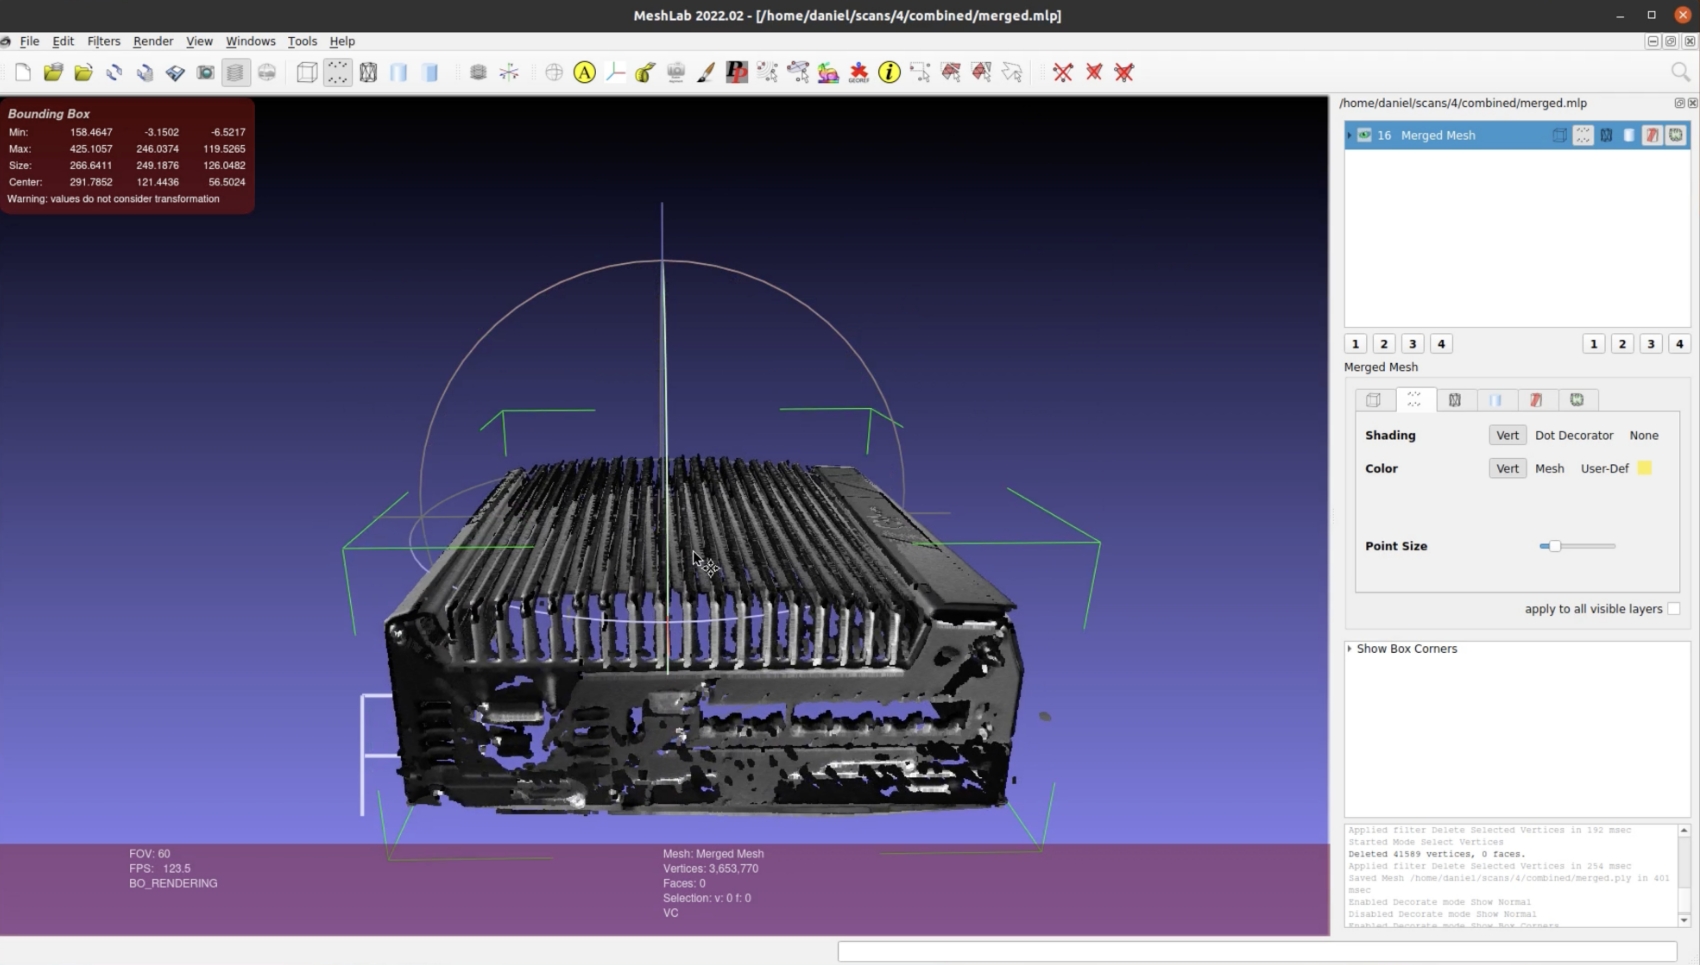This screenshot has width=1700, height=965.
Task: Expand the Show Box Corners section
Action: [x=1350, y=649]
